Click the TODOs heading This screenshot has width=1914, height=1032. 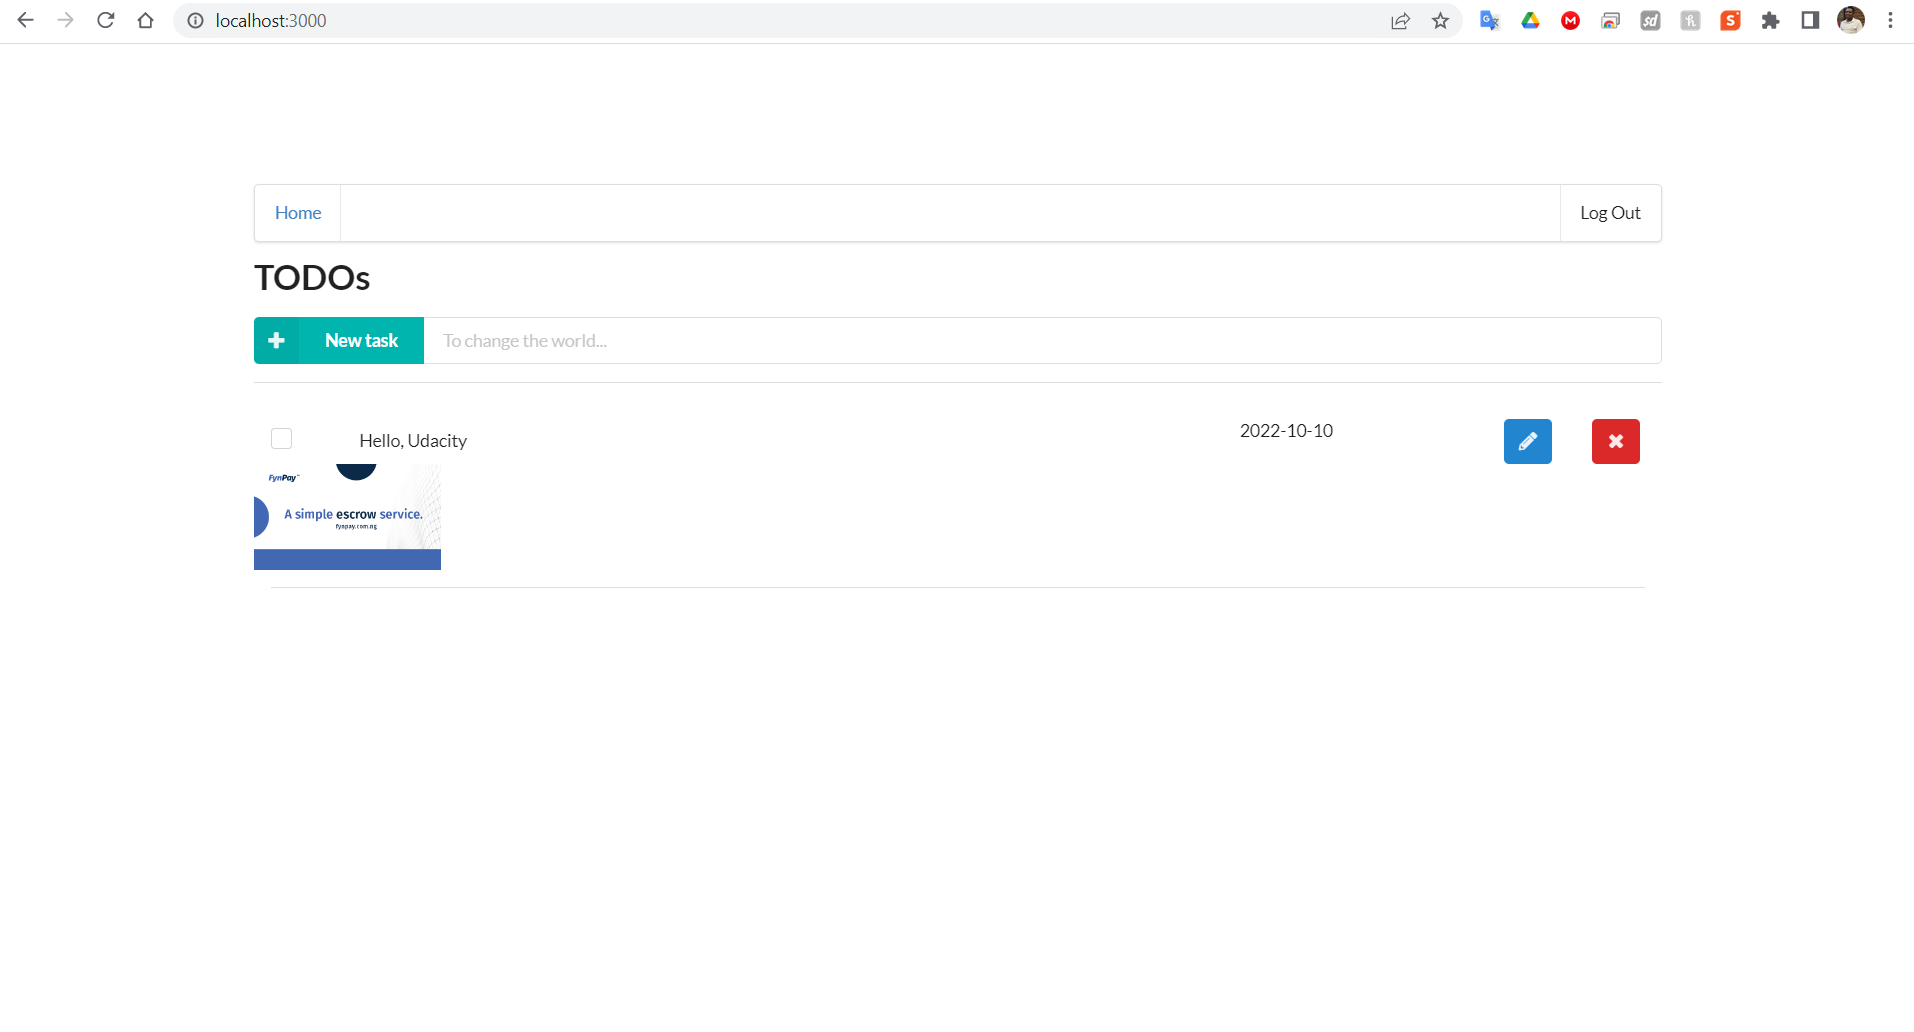312,278
